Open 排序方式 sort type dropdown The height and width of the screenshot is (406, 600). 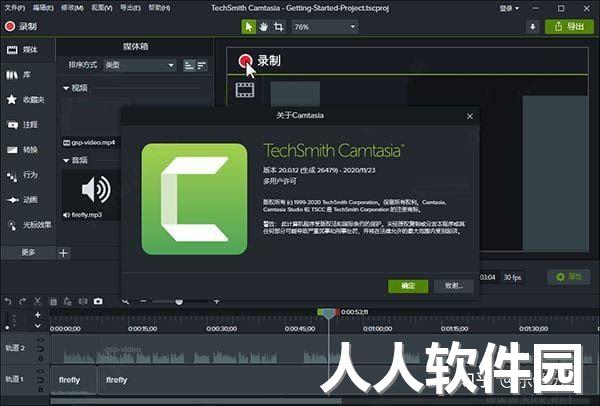pyautogui.click(x=140, y=65)
